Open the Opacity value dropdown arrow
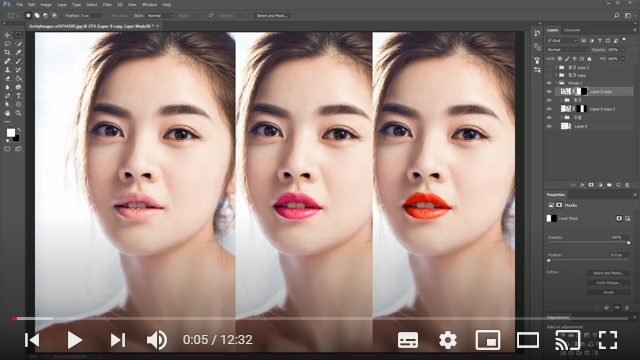 (x=623, y=50)
